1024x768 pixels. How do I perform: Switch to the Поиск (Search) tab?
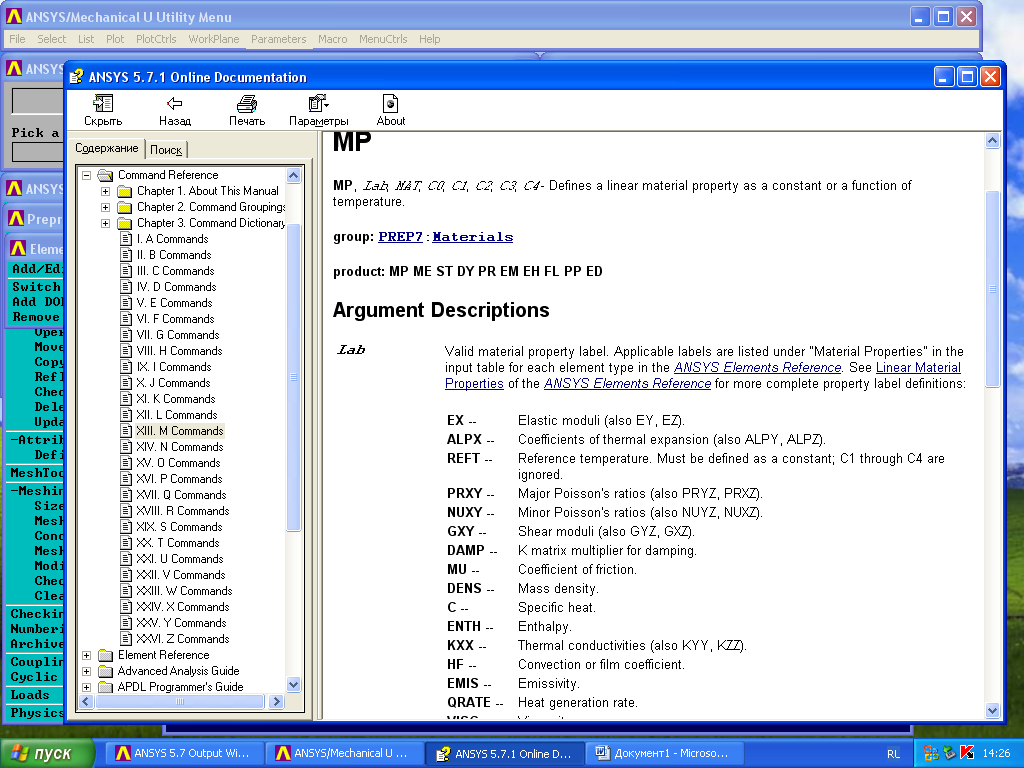click(166, 150)
